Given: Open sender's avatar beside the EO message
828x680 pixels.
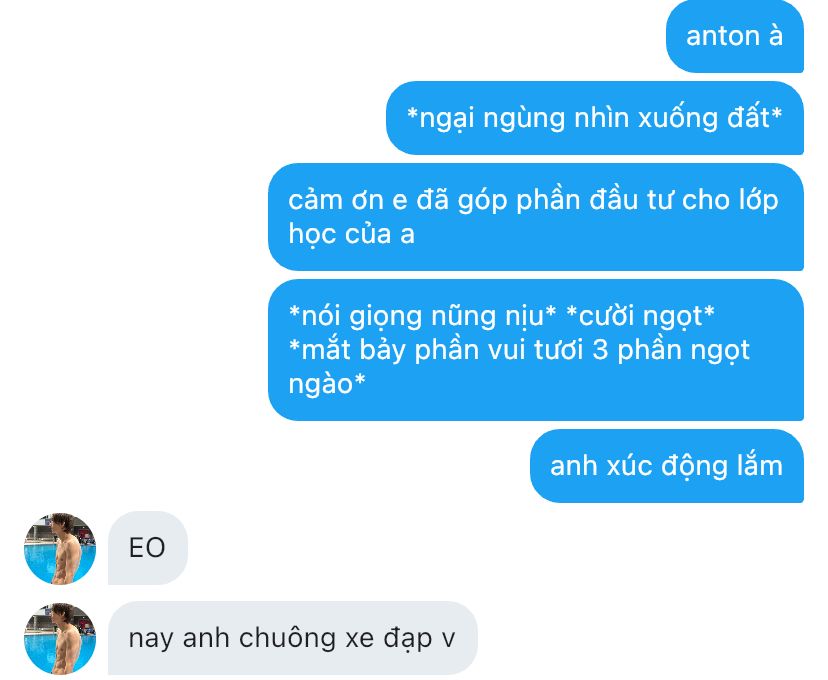Looking at the screenshot, I should [60, 548].
